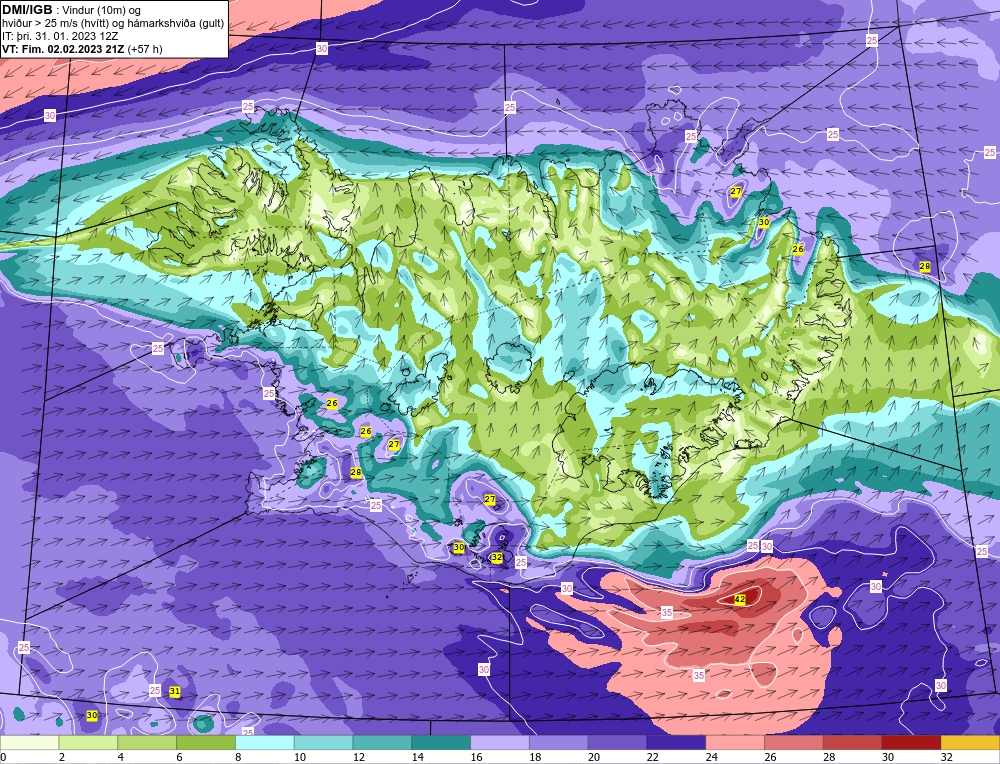The image size is (1000, 764).
Task: Select the yellow 32 gust label
Action: tap(497, 557)
